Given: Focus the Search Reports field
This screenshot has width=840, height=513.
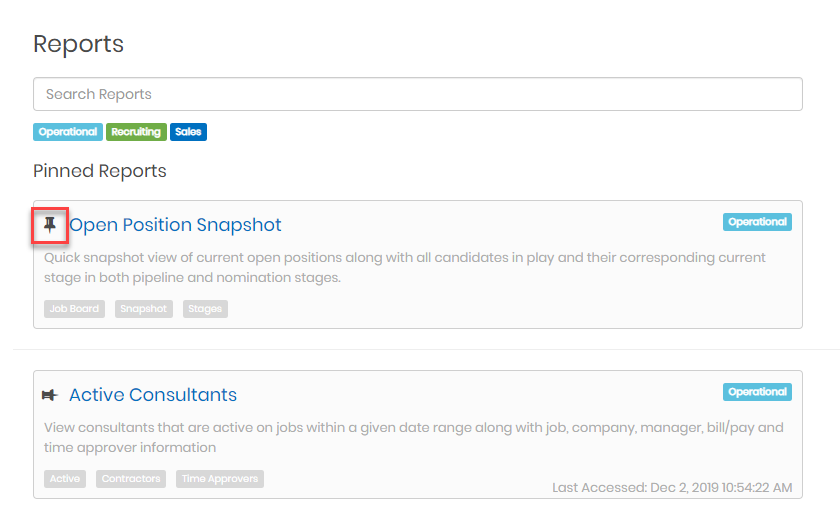Looking at the screenshot, I should [417, 94].
